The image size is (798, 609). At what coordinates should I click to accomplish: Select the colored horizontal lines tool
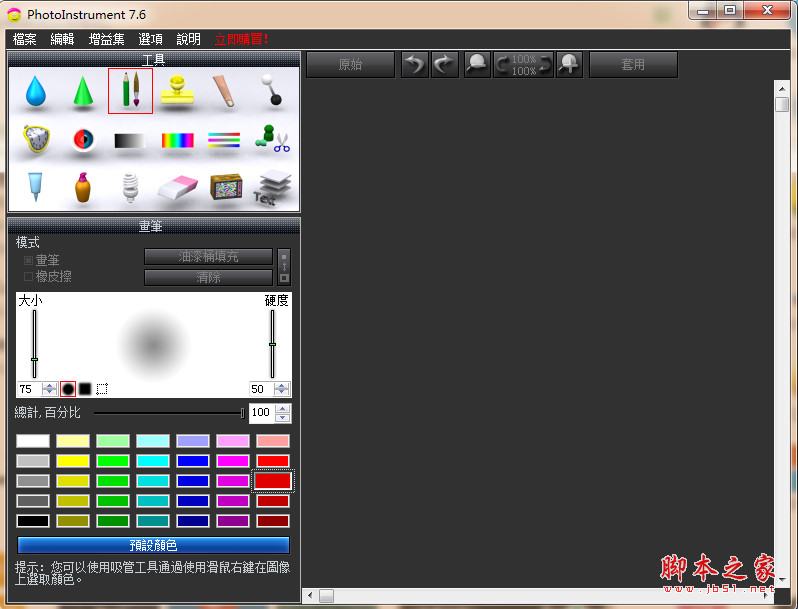pyautogui.click(x=224, y=140)
